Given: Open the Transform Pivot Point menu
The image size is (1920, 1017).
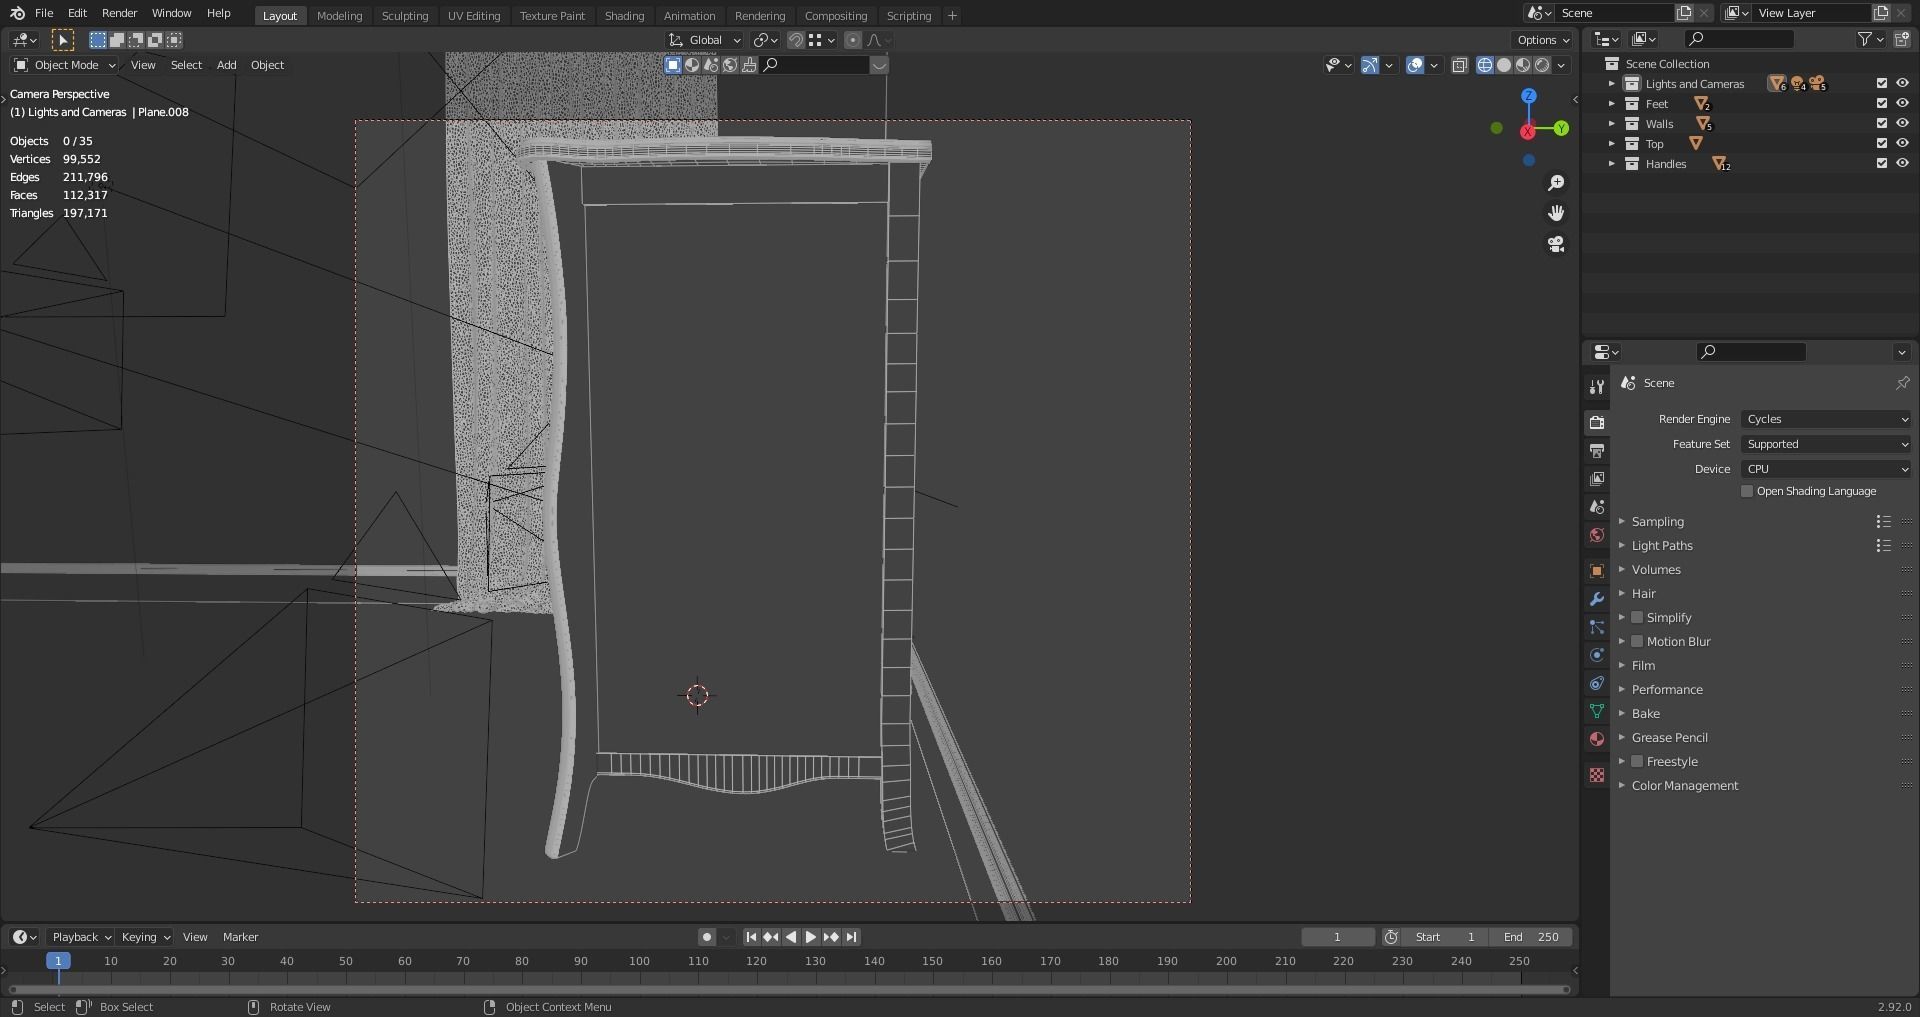Looking at the screenshot, I should [766, 40].
